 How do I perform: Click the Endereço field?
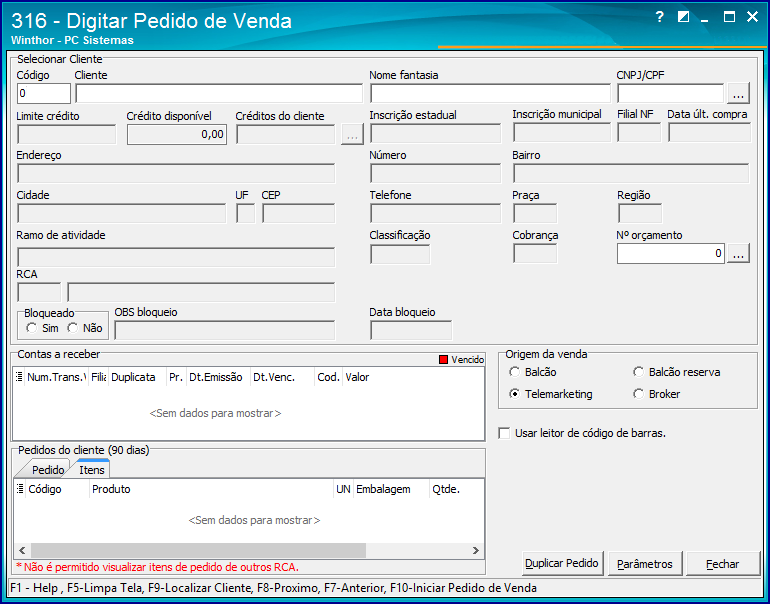pos(176,174)
